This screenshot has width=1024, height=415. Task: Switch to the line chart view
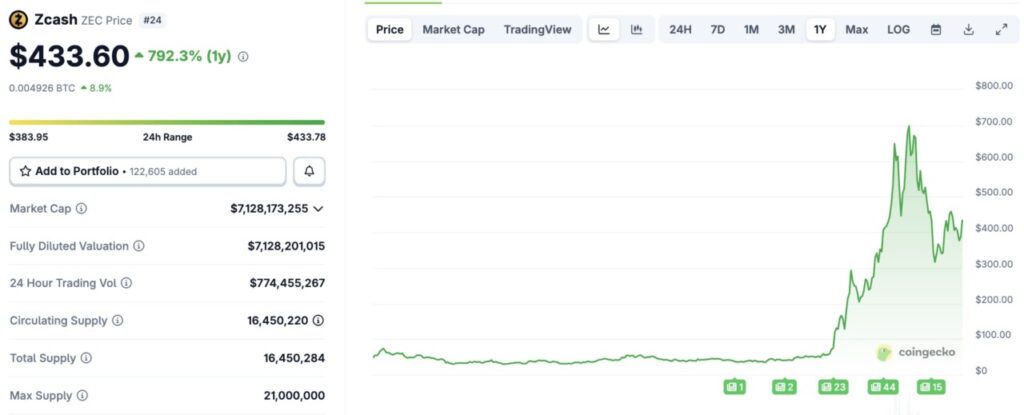(604, 29)
